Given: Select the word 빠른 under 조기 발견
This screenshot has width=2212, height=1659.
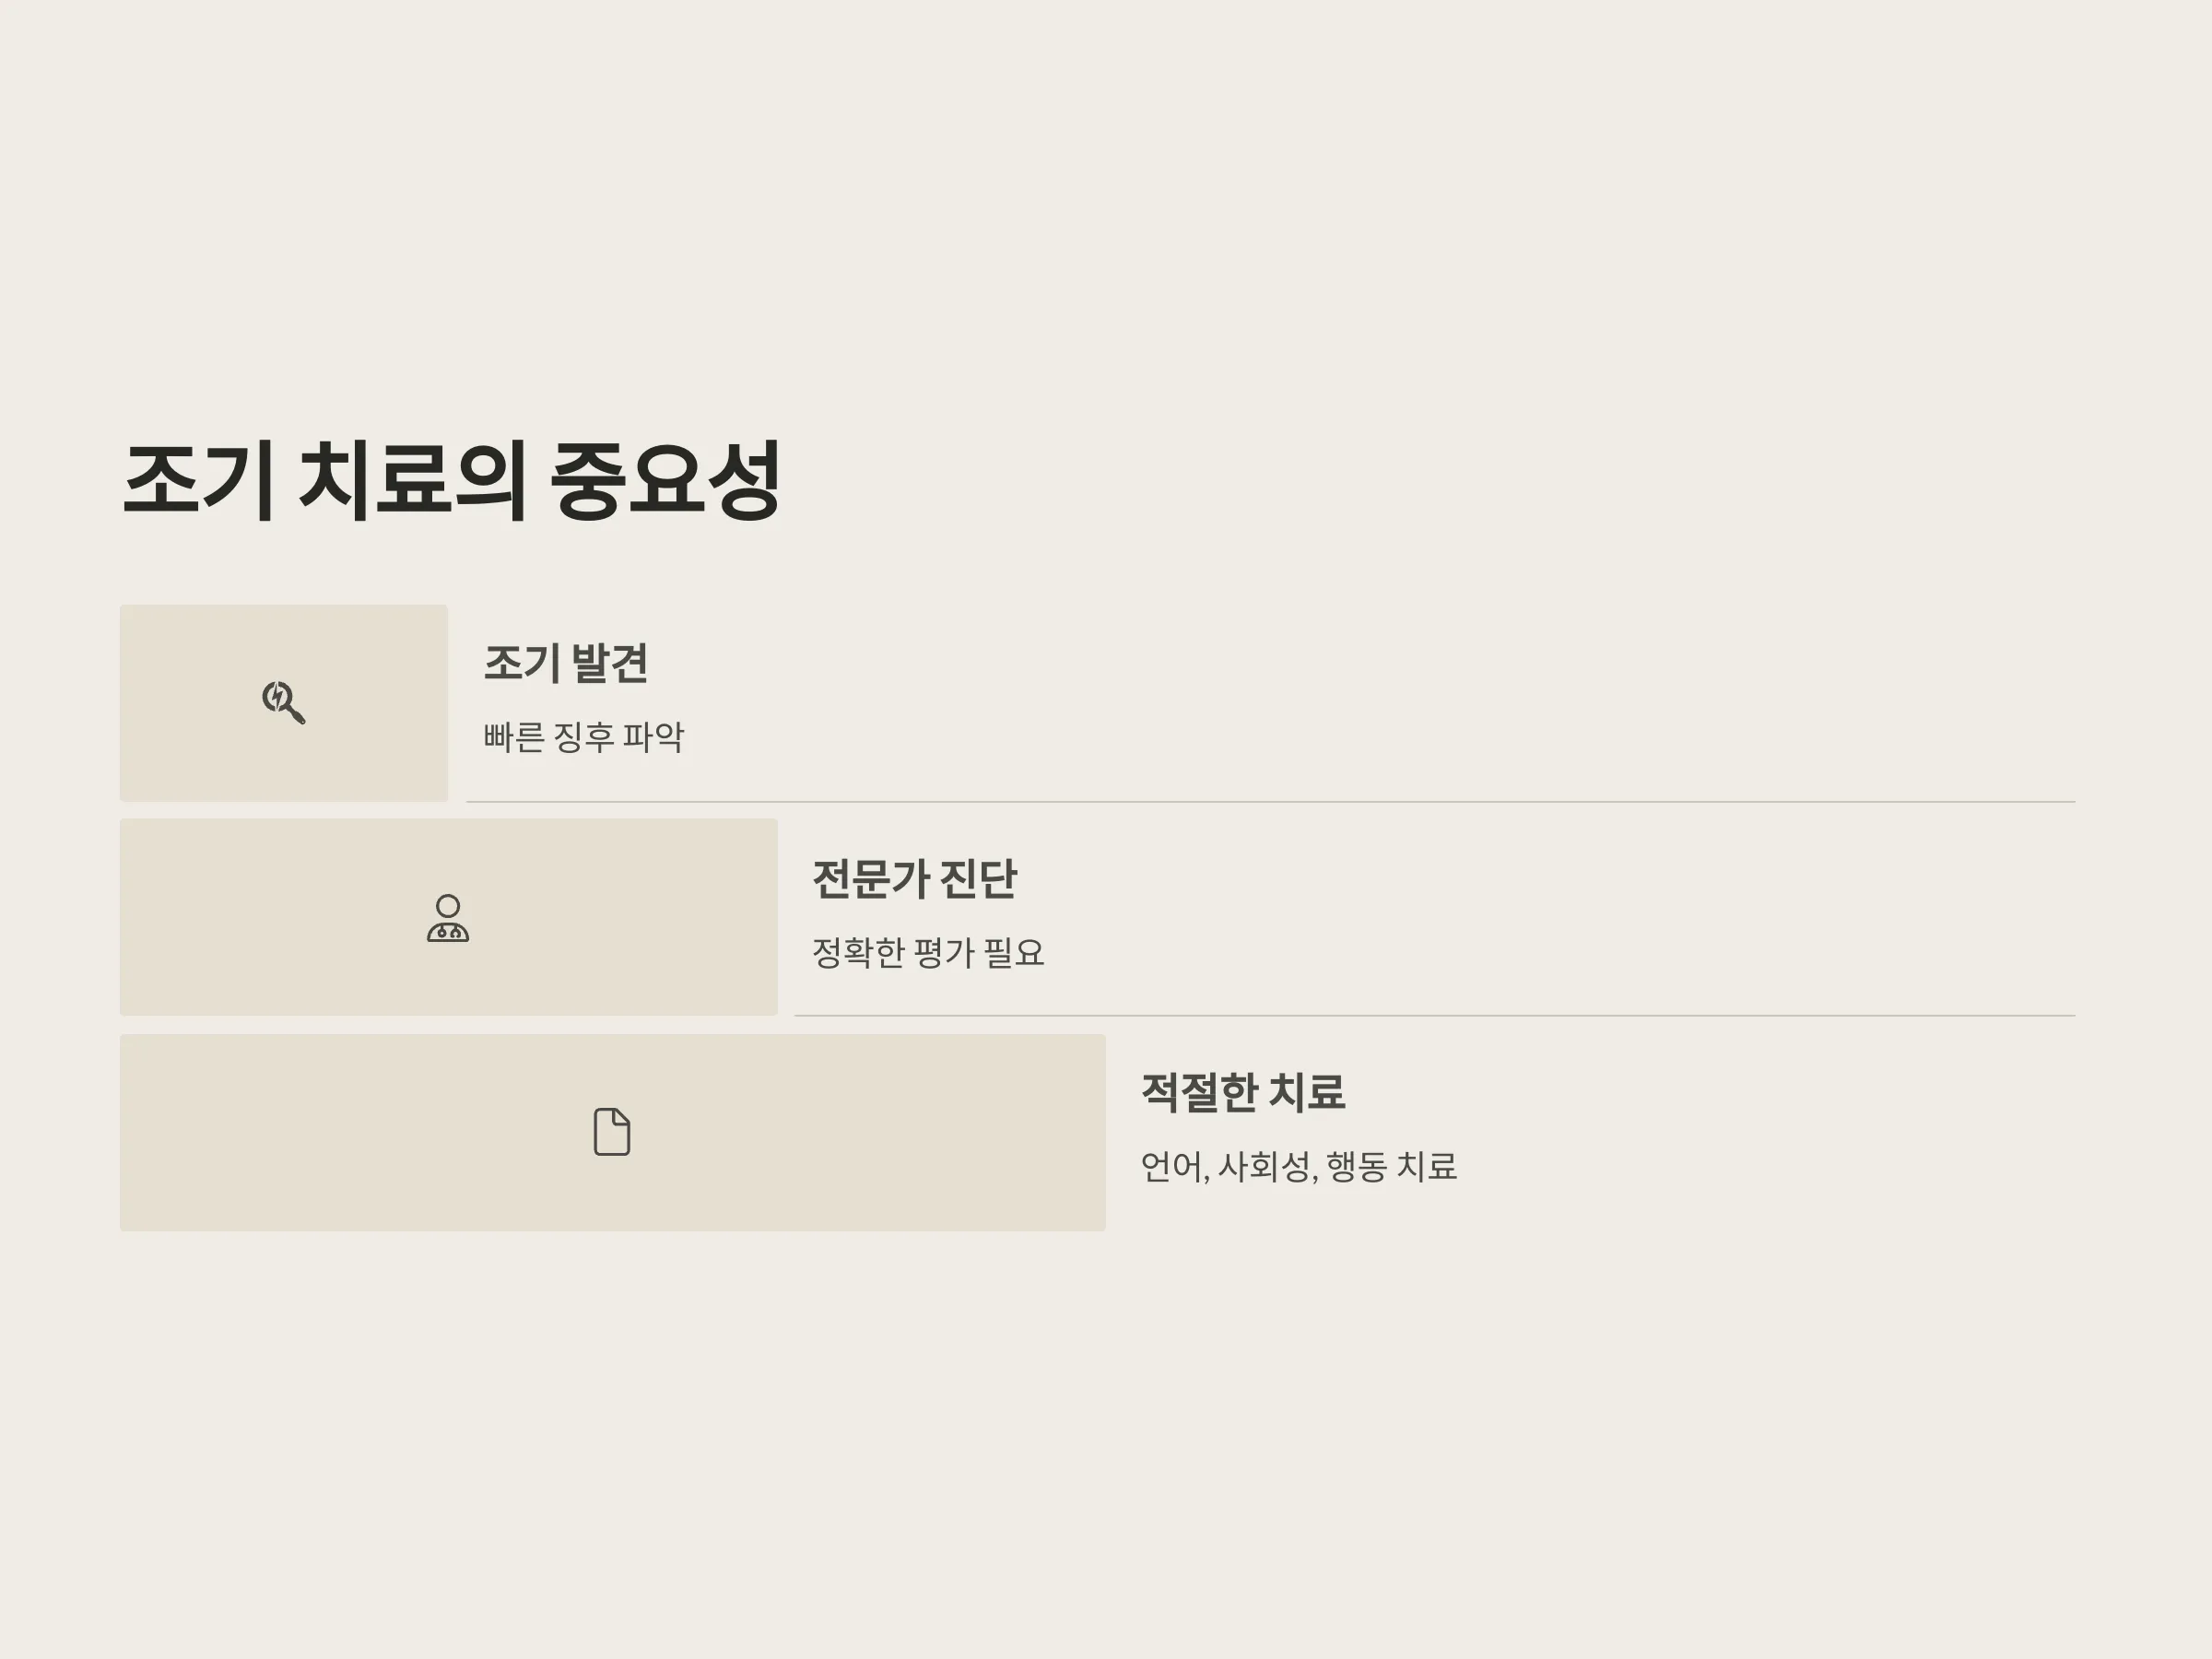Looking at the screenshot, I should tap(514, 737).
